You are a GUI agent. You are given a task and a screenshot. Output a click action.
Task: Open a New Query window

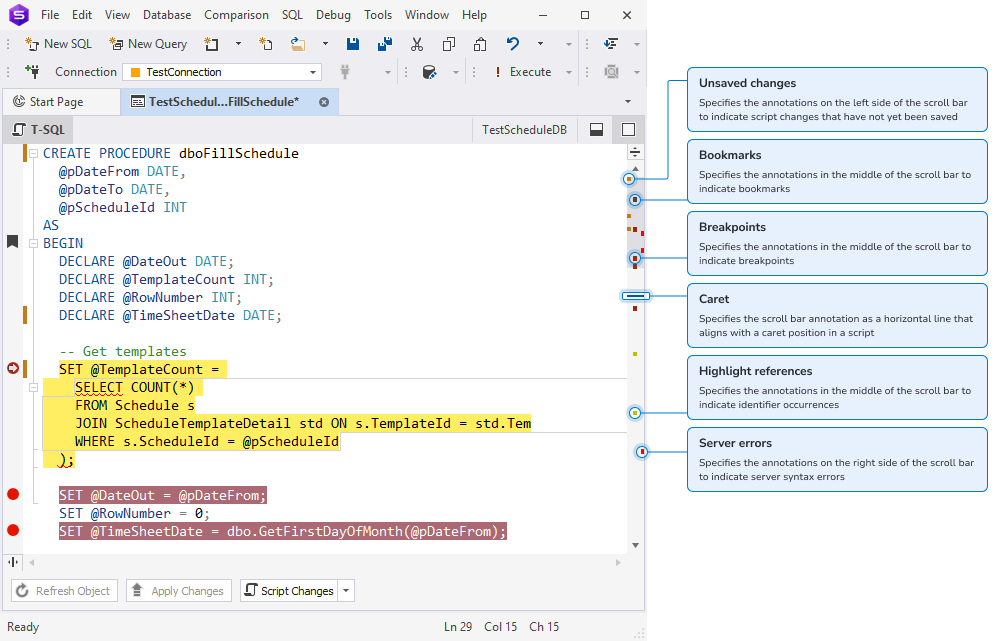148,43
